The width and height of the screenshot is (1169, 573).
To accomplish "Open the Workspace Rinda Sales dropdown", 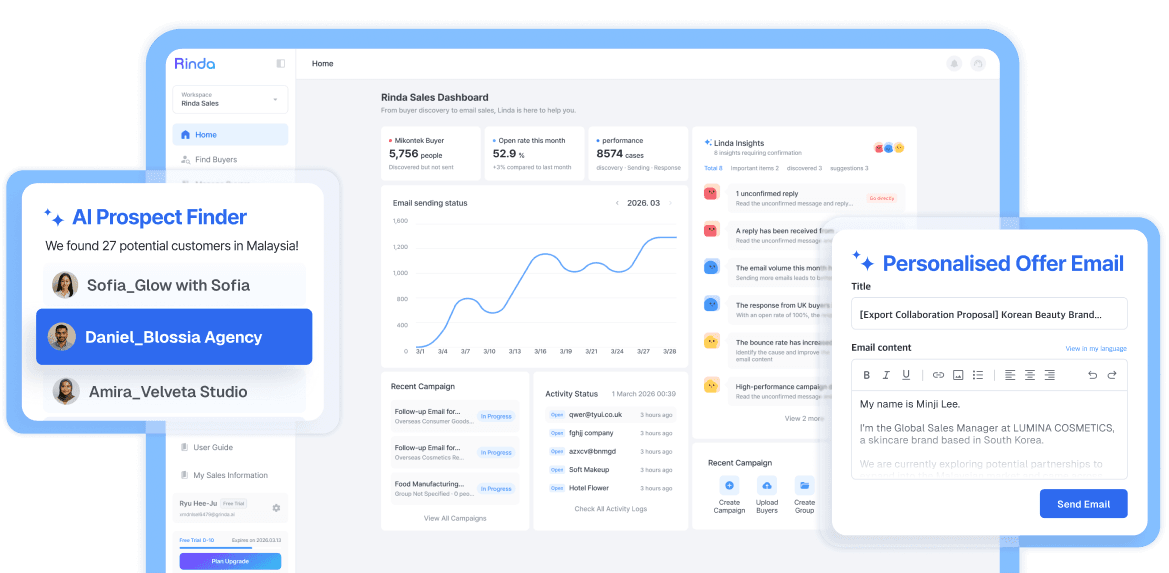I will pos(230,99).
